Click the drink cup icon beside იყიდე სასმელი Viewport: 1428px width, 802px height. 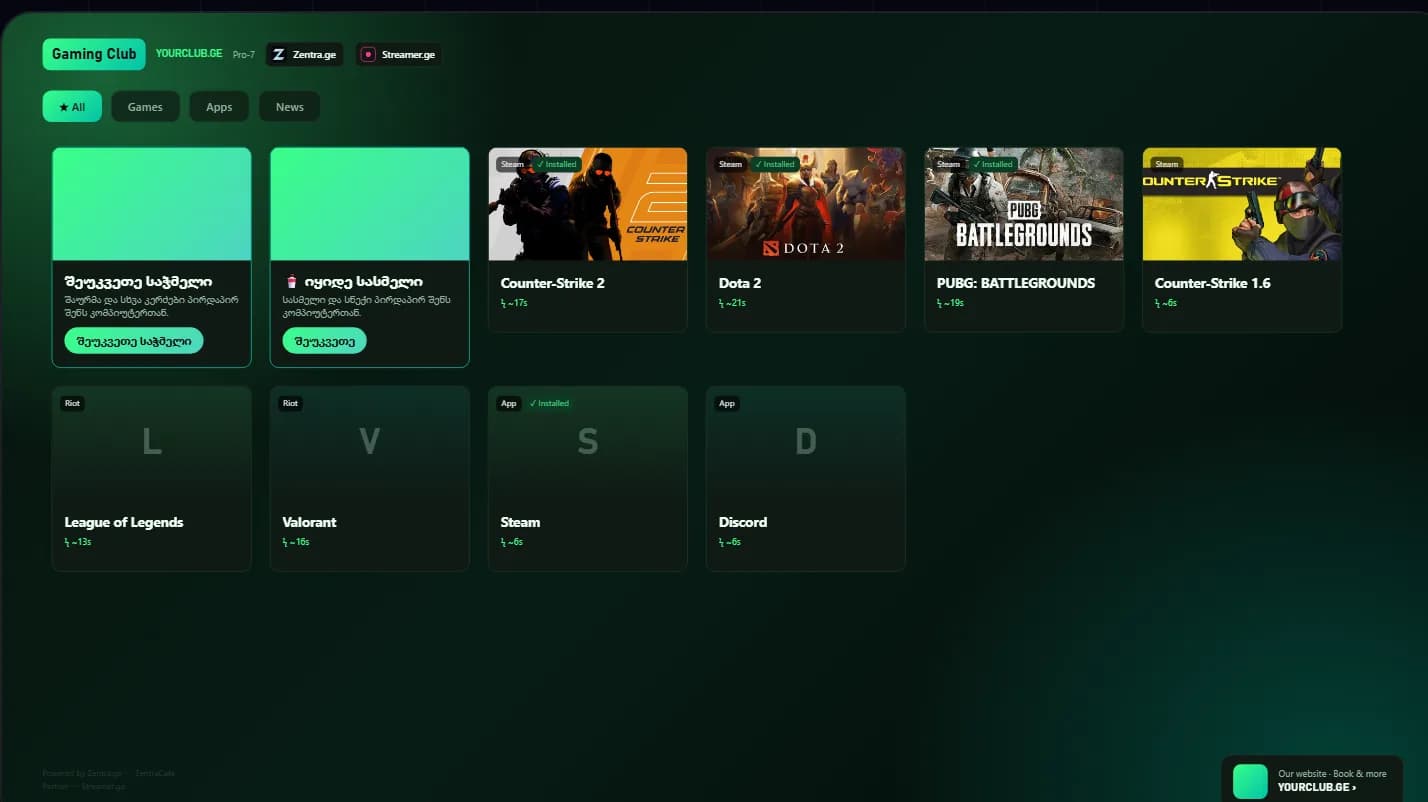point(291,283)
